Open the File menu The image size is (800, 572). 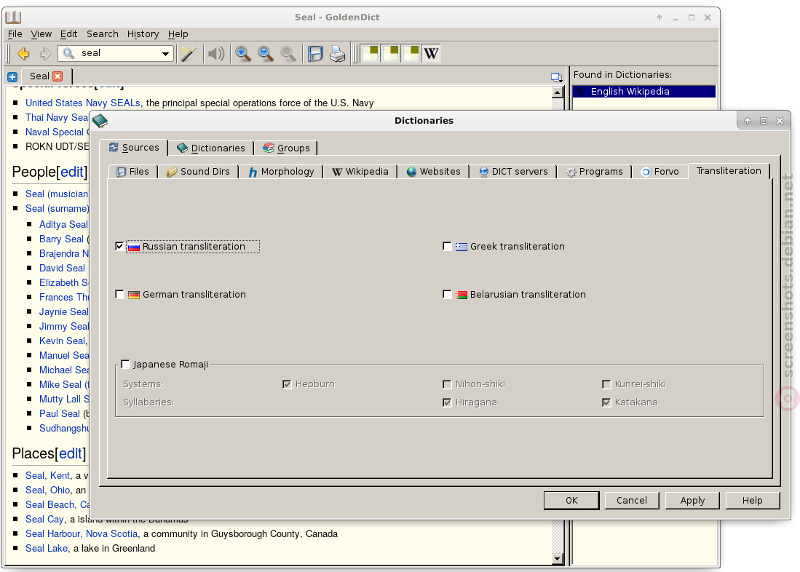(15, 34)
